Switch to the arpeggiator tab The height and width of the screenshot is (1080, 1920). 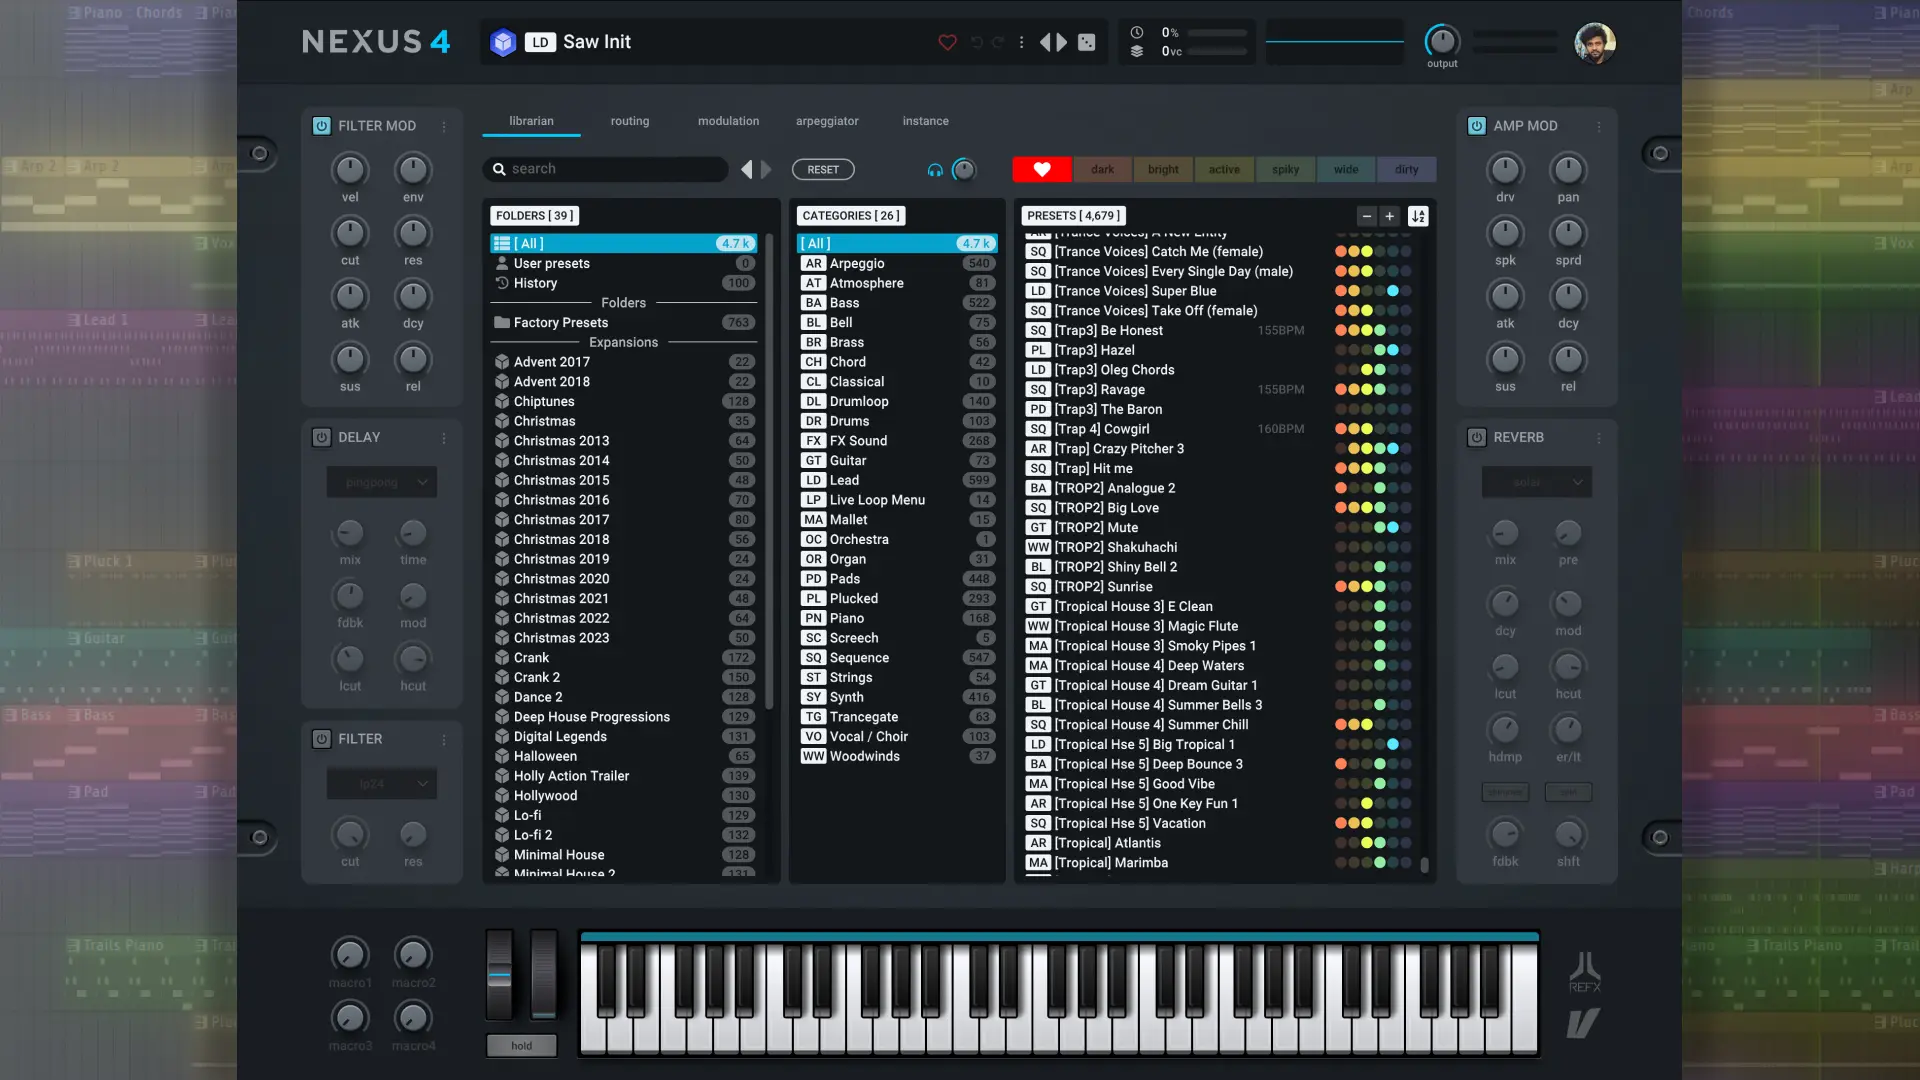pos(827,121)
